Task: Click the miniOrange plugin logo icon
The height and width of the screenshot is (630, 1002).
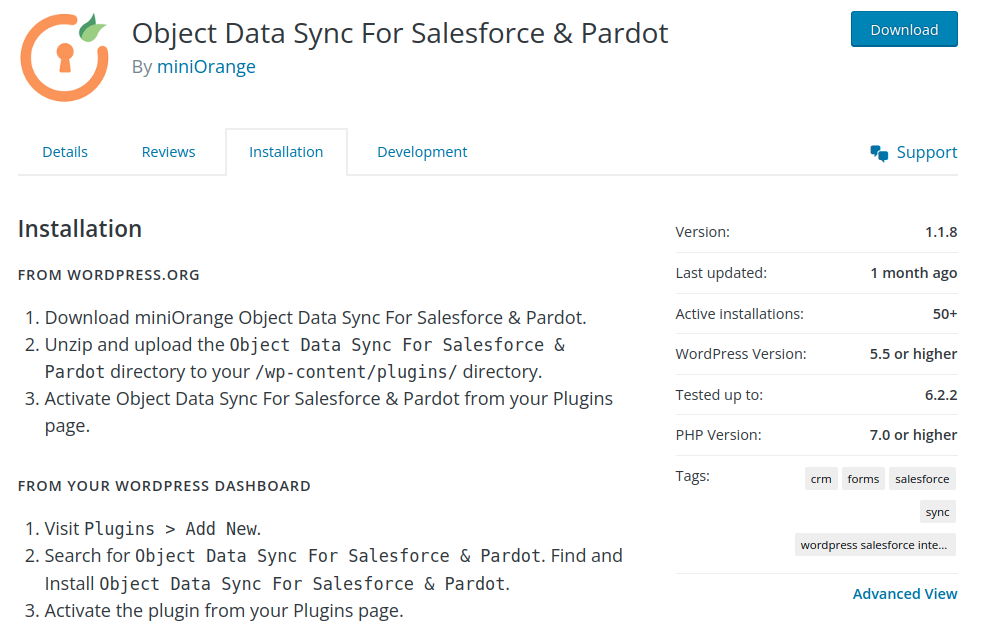Action: 63,57
